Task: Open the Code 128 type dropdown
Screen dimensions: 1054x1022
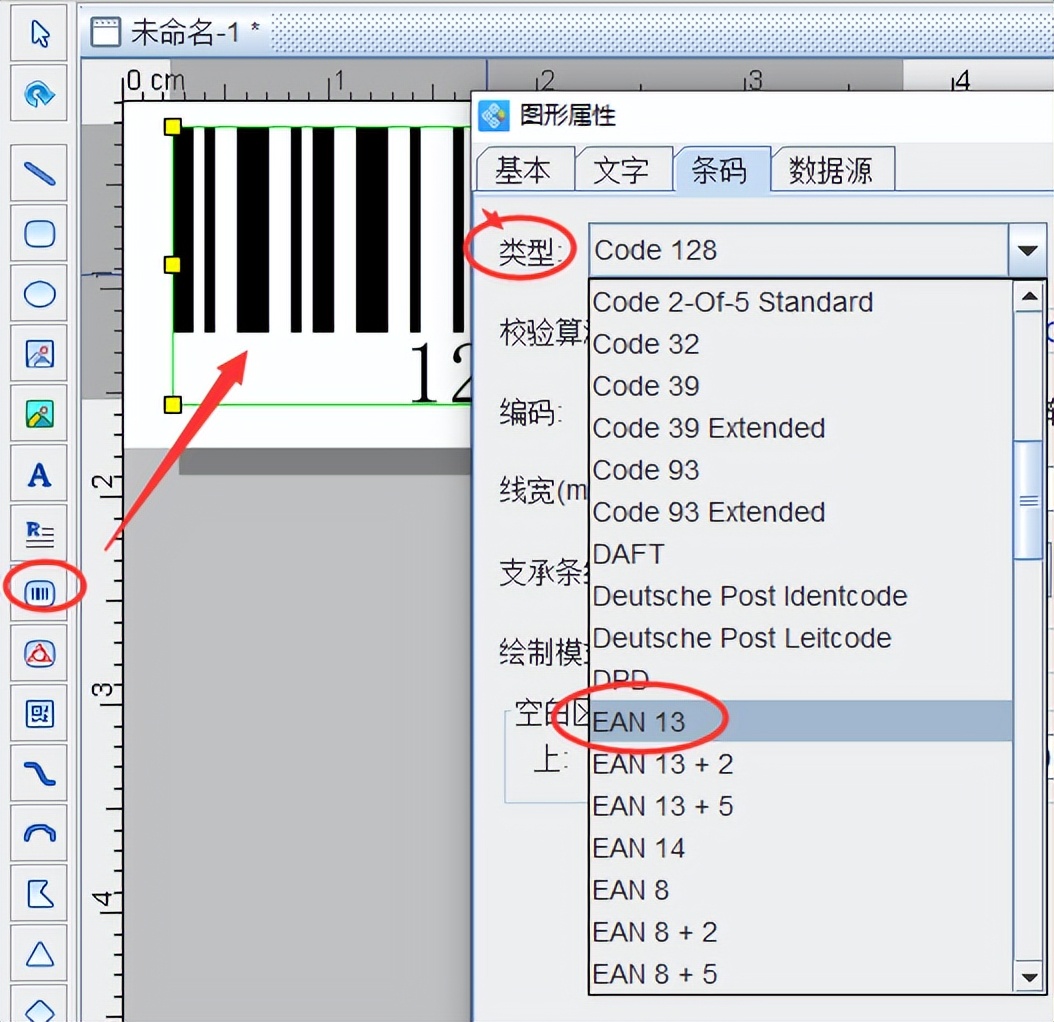Action: pyautogui.click(x=1028, y=250)
